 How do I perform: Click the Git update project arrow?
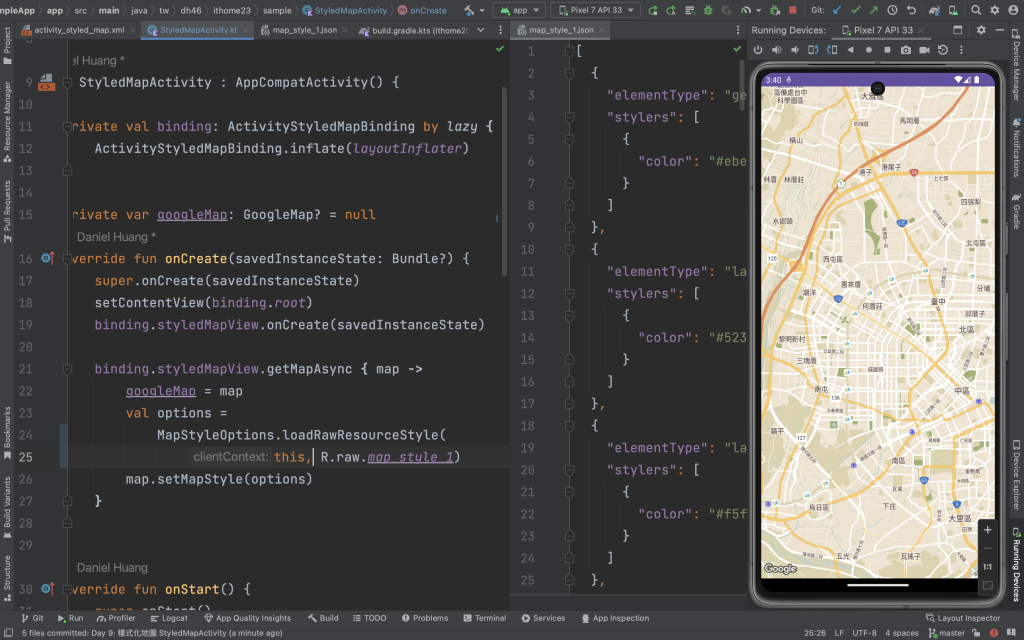pyautogui.click(x=839, y=10)
